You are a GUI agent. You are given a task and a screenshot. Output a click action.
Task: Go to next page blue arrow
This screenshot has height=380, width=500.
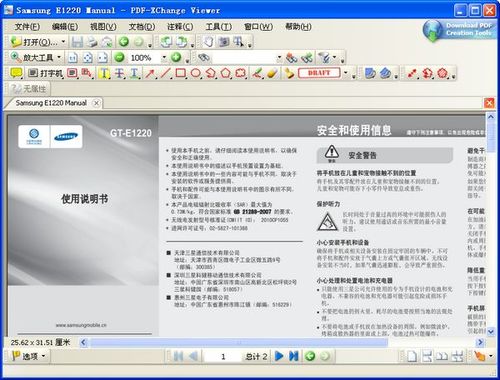279,356
